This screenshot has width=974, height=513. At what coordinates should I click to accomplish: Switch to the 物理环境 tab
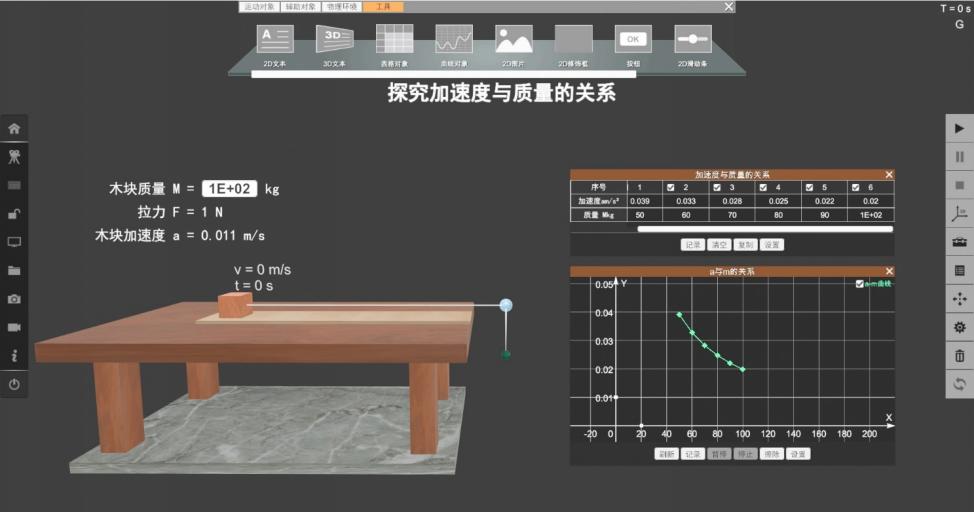pyautogui.click(x=342, y=7)
